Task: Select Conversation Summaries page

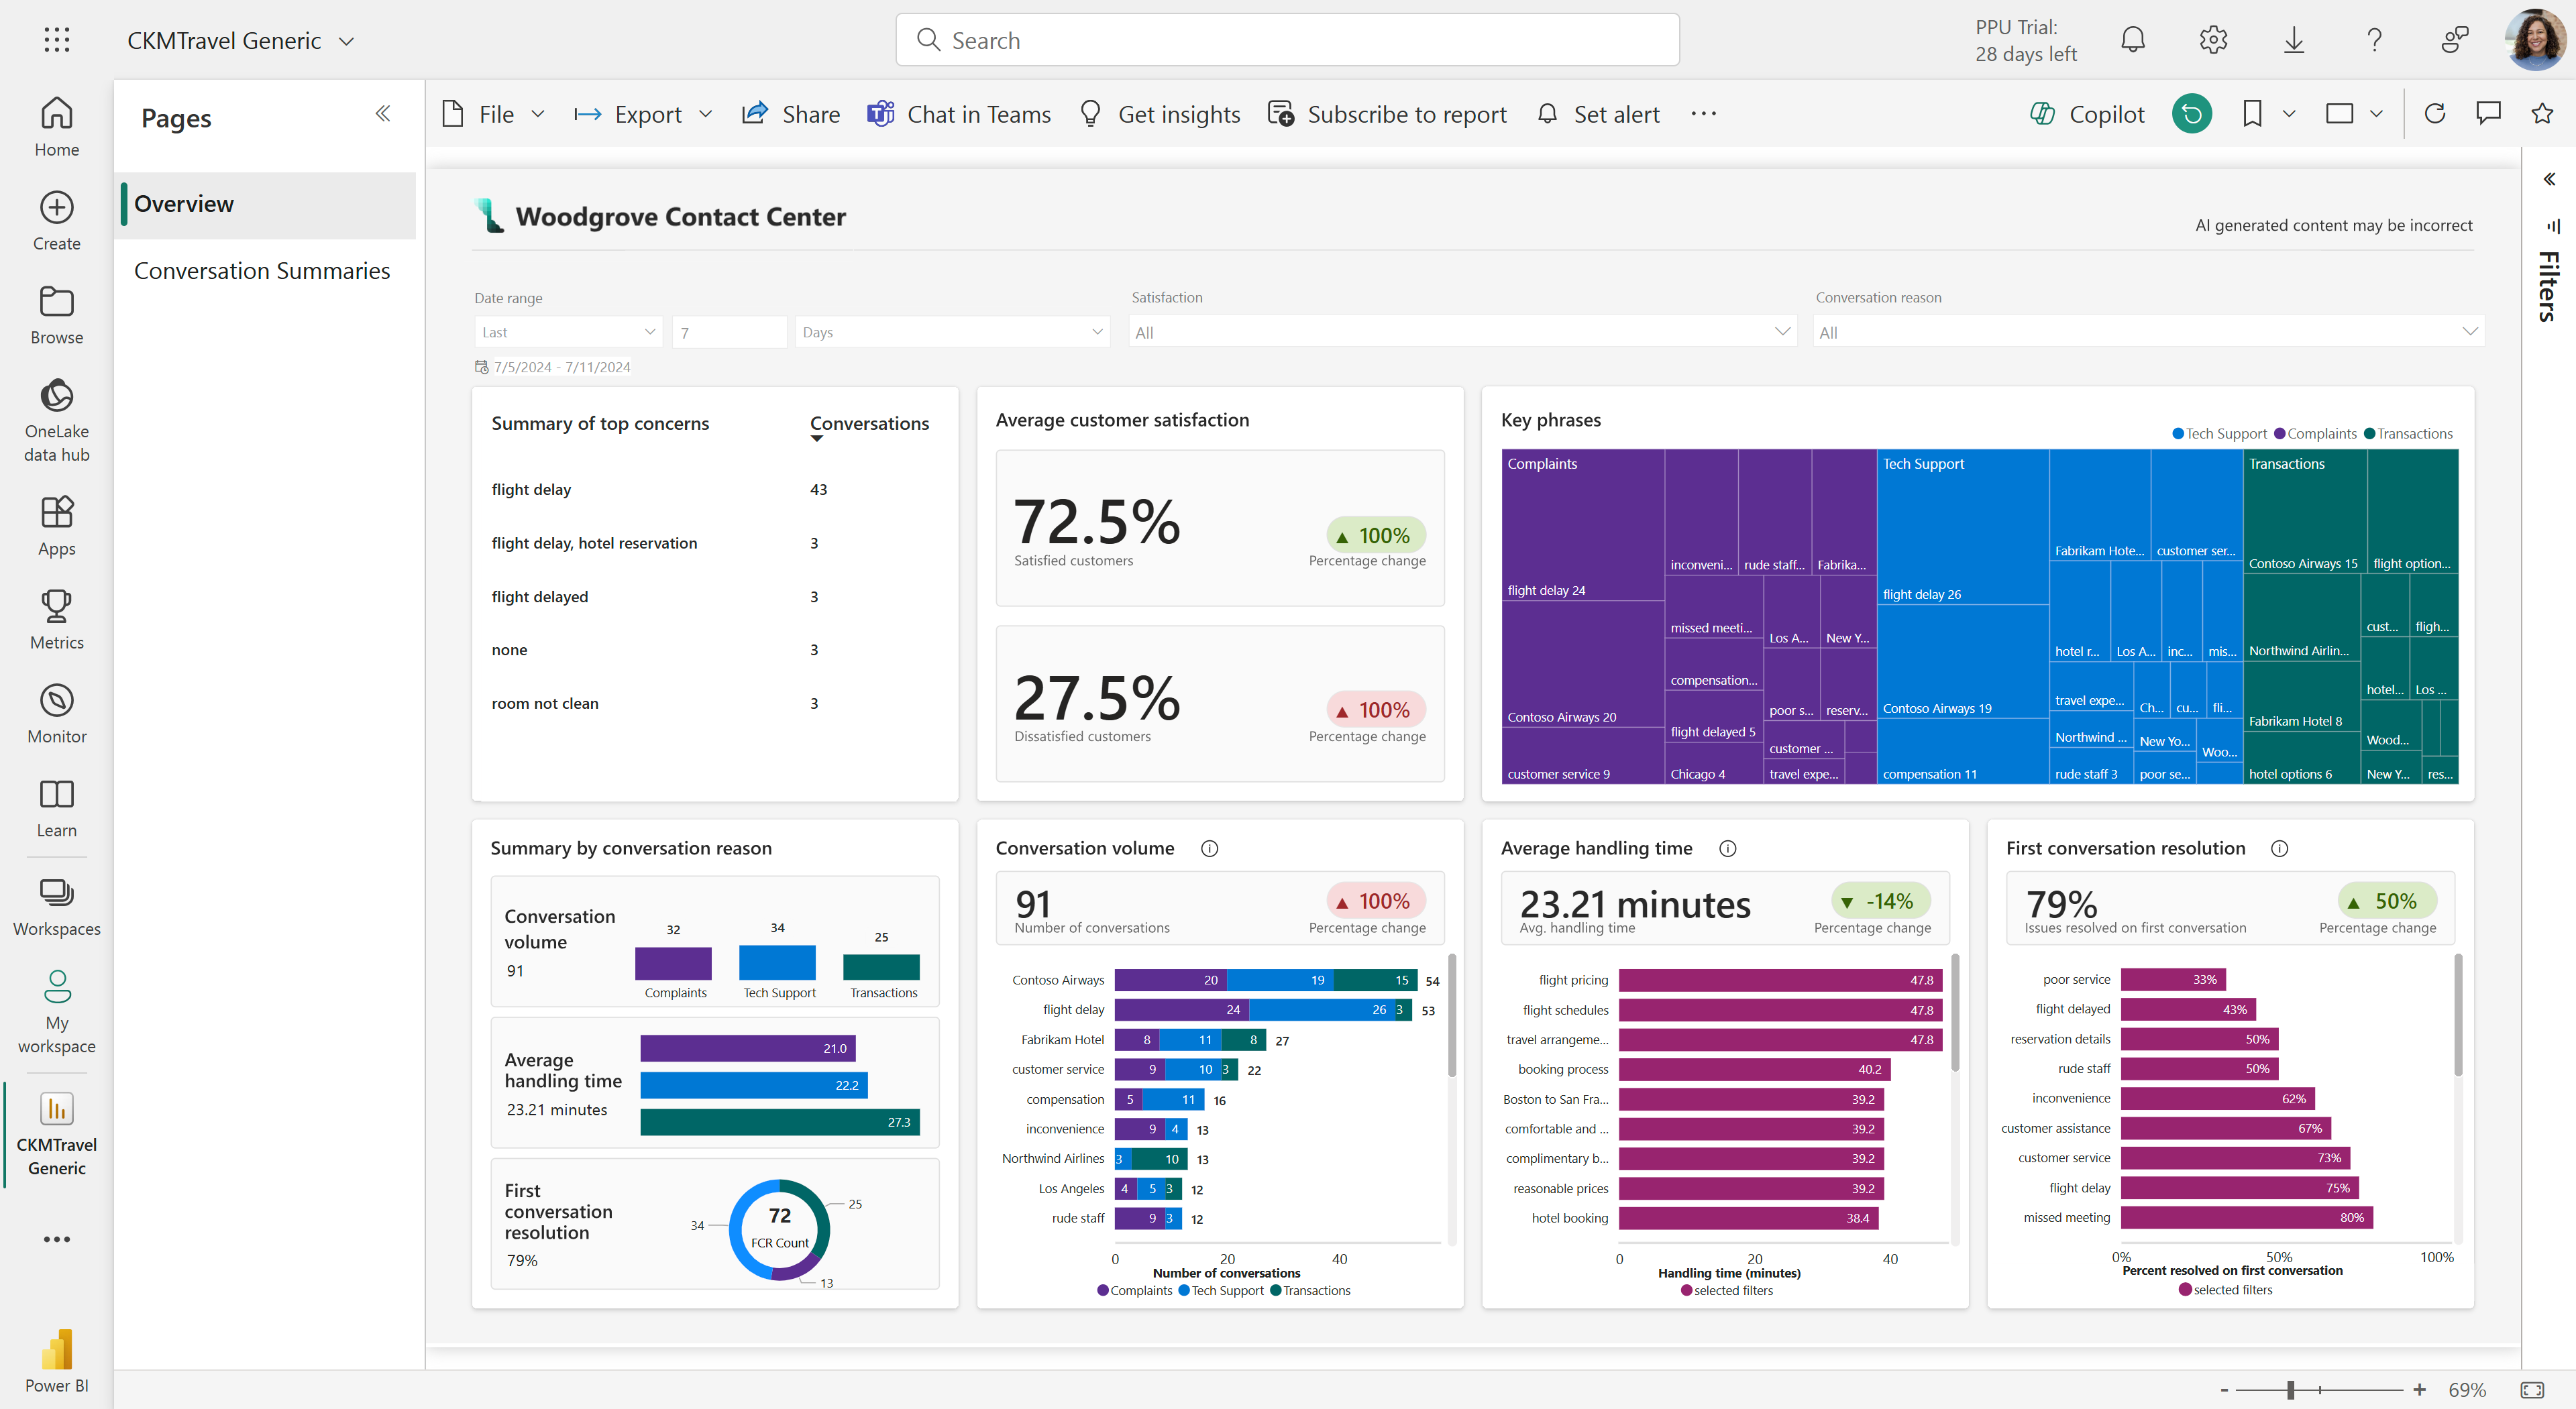Action: [x=262, y=270]
